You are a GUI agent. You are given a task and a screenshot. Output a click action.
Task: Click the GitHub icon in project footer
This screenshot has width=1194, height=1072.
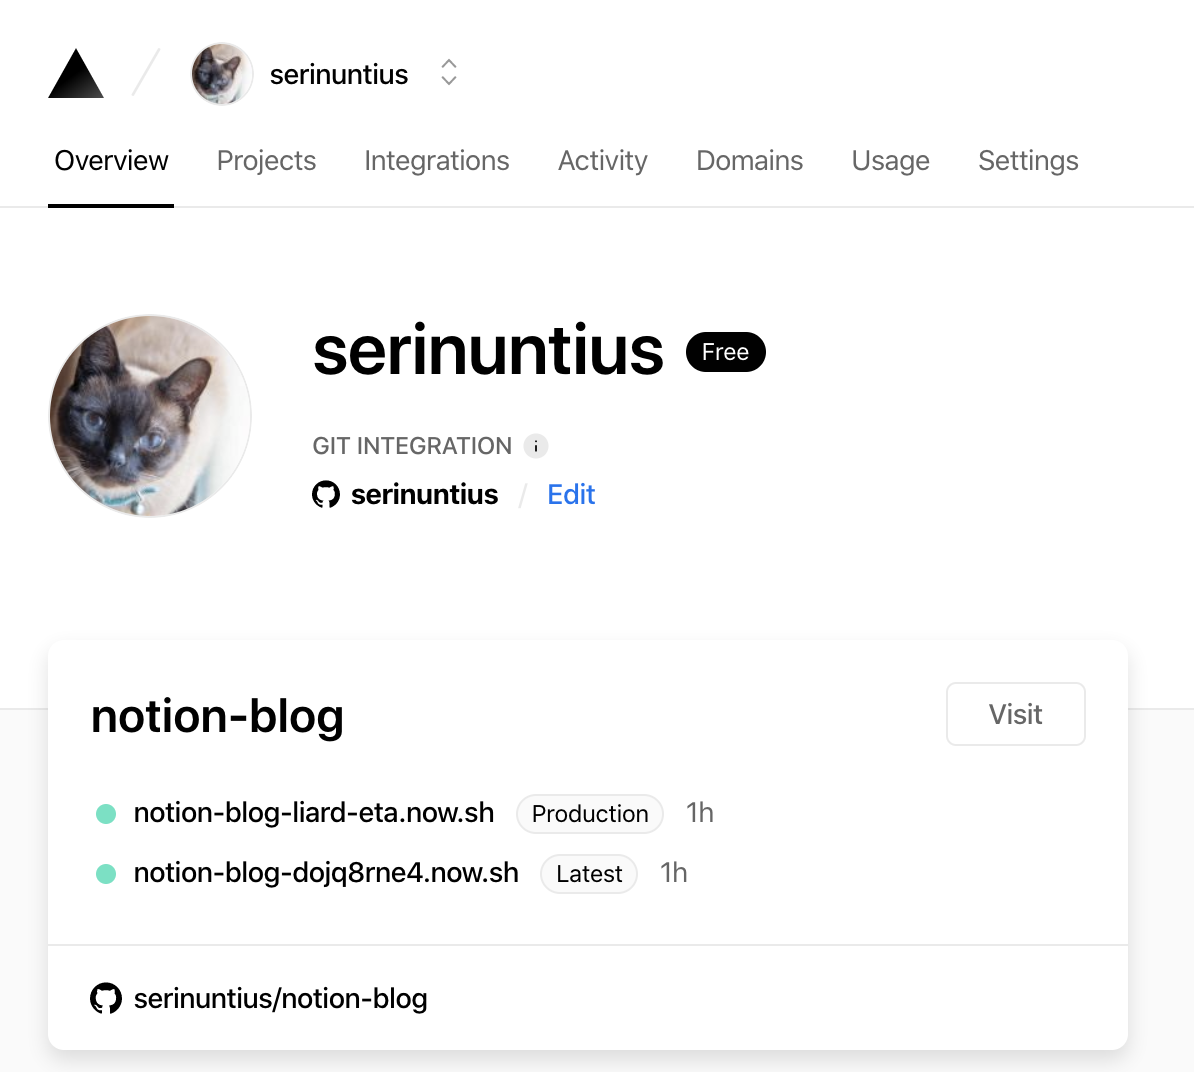coord(106,998)
